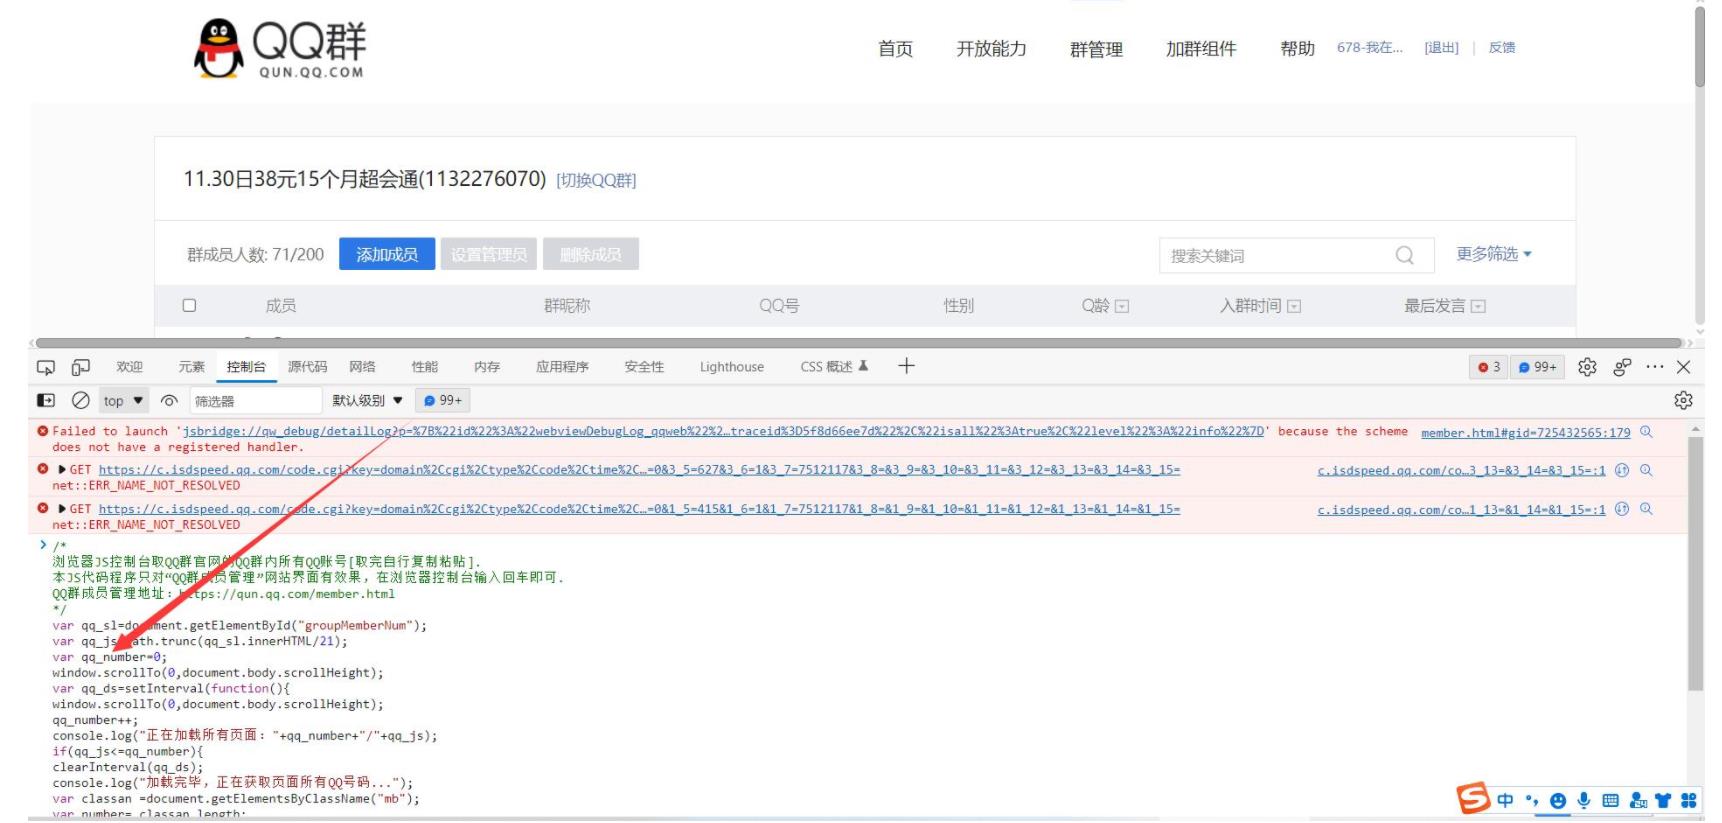This screenshot has width=1722, height=823.
Task: Click the Sogou S input method icon
Action: pyautogui.click(x=1472, y=799)
